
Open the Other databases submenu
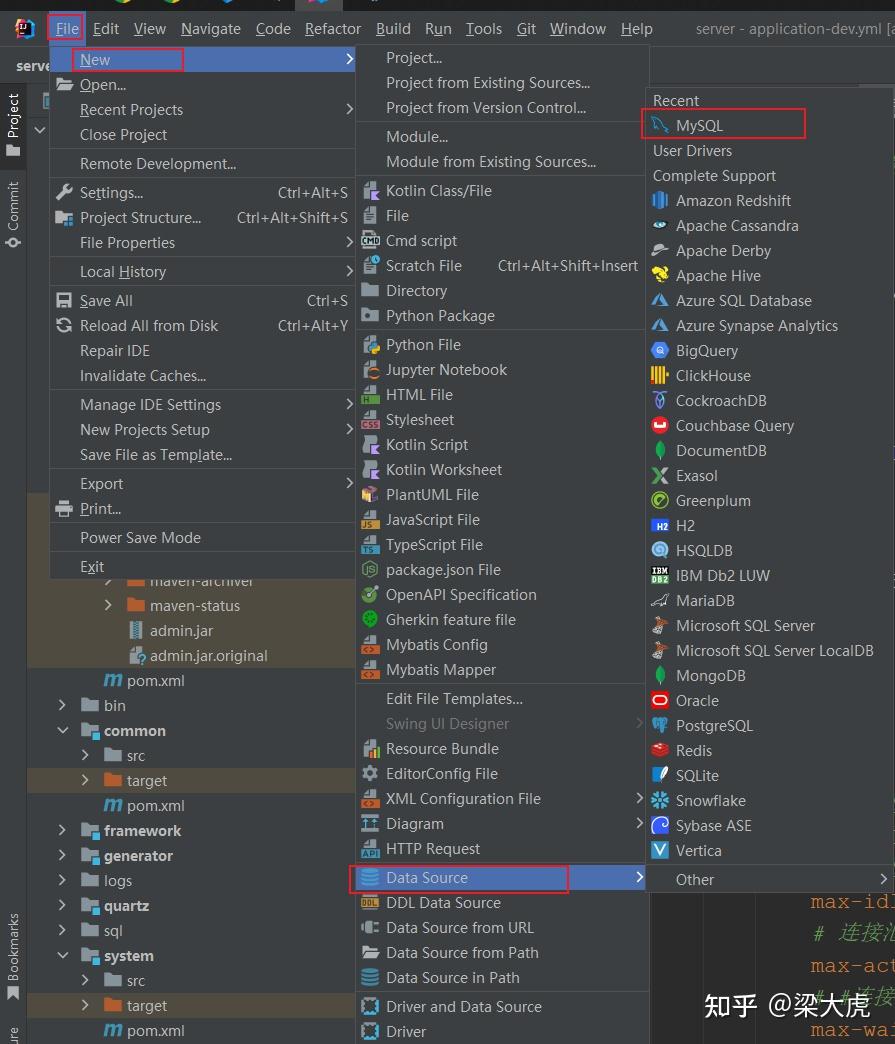click(770, 880)
